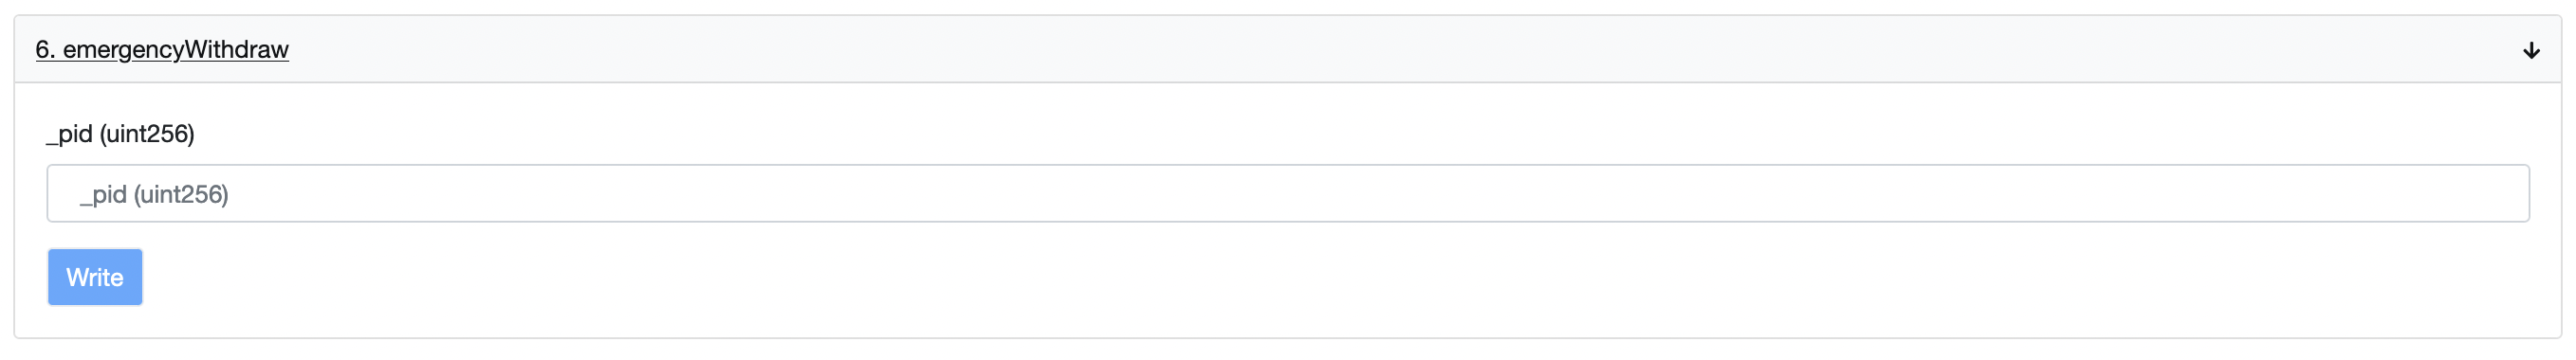
Task: Click the '_pid (uint256)' label text
Action: [x=120, y=133]
